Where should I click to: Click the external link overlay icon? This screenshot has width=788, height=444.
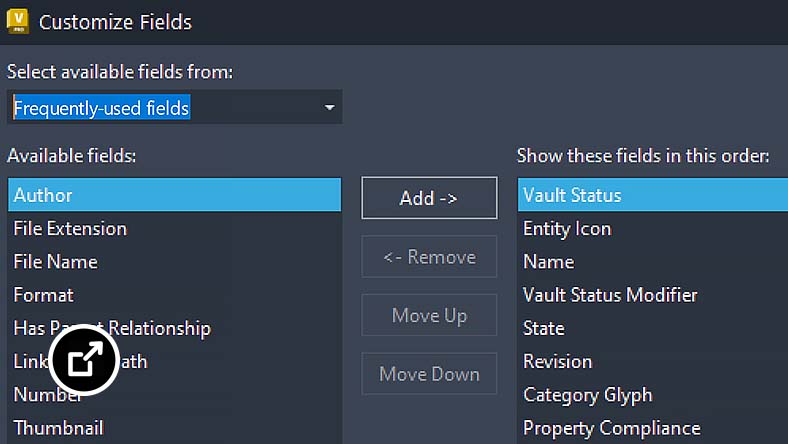coord(84,360)
